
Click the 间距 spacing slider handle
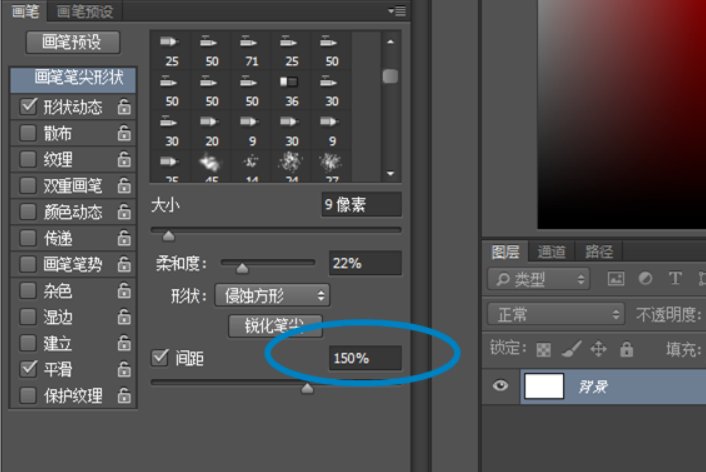307,388
